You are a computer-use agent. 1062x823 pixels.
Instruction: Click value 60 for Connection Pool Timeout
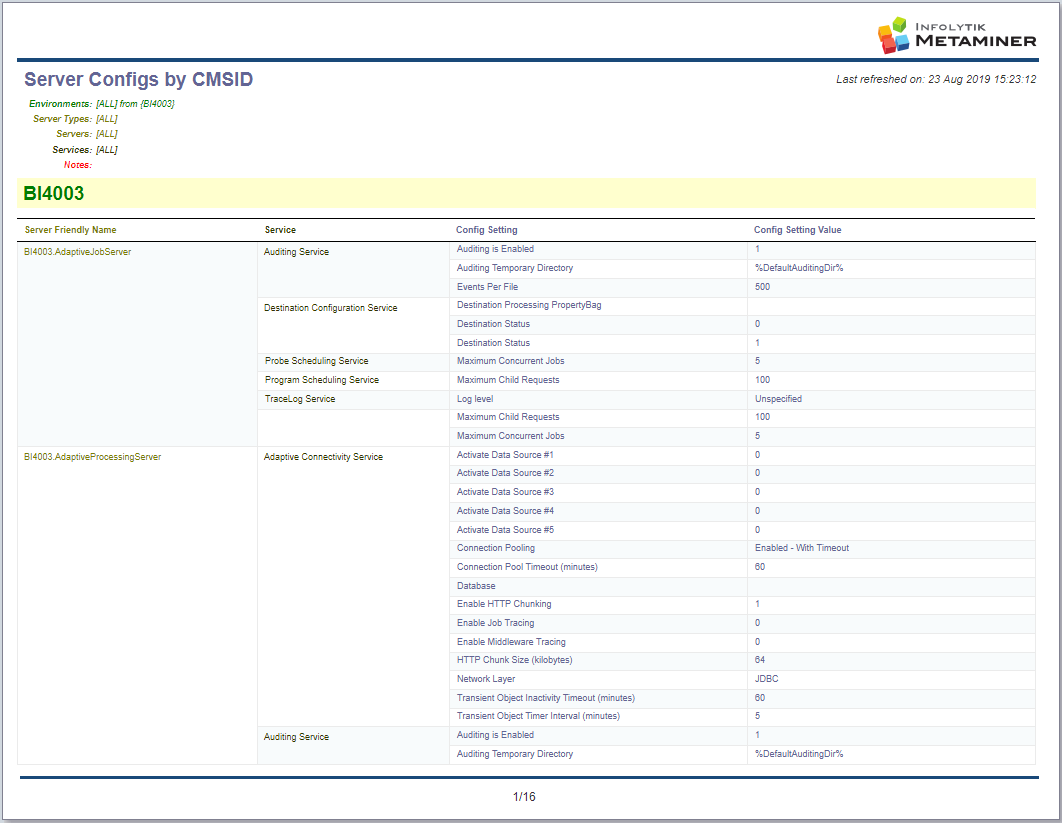(760, 567)
